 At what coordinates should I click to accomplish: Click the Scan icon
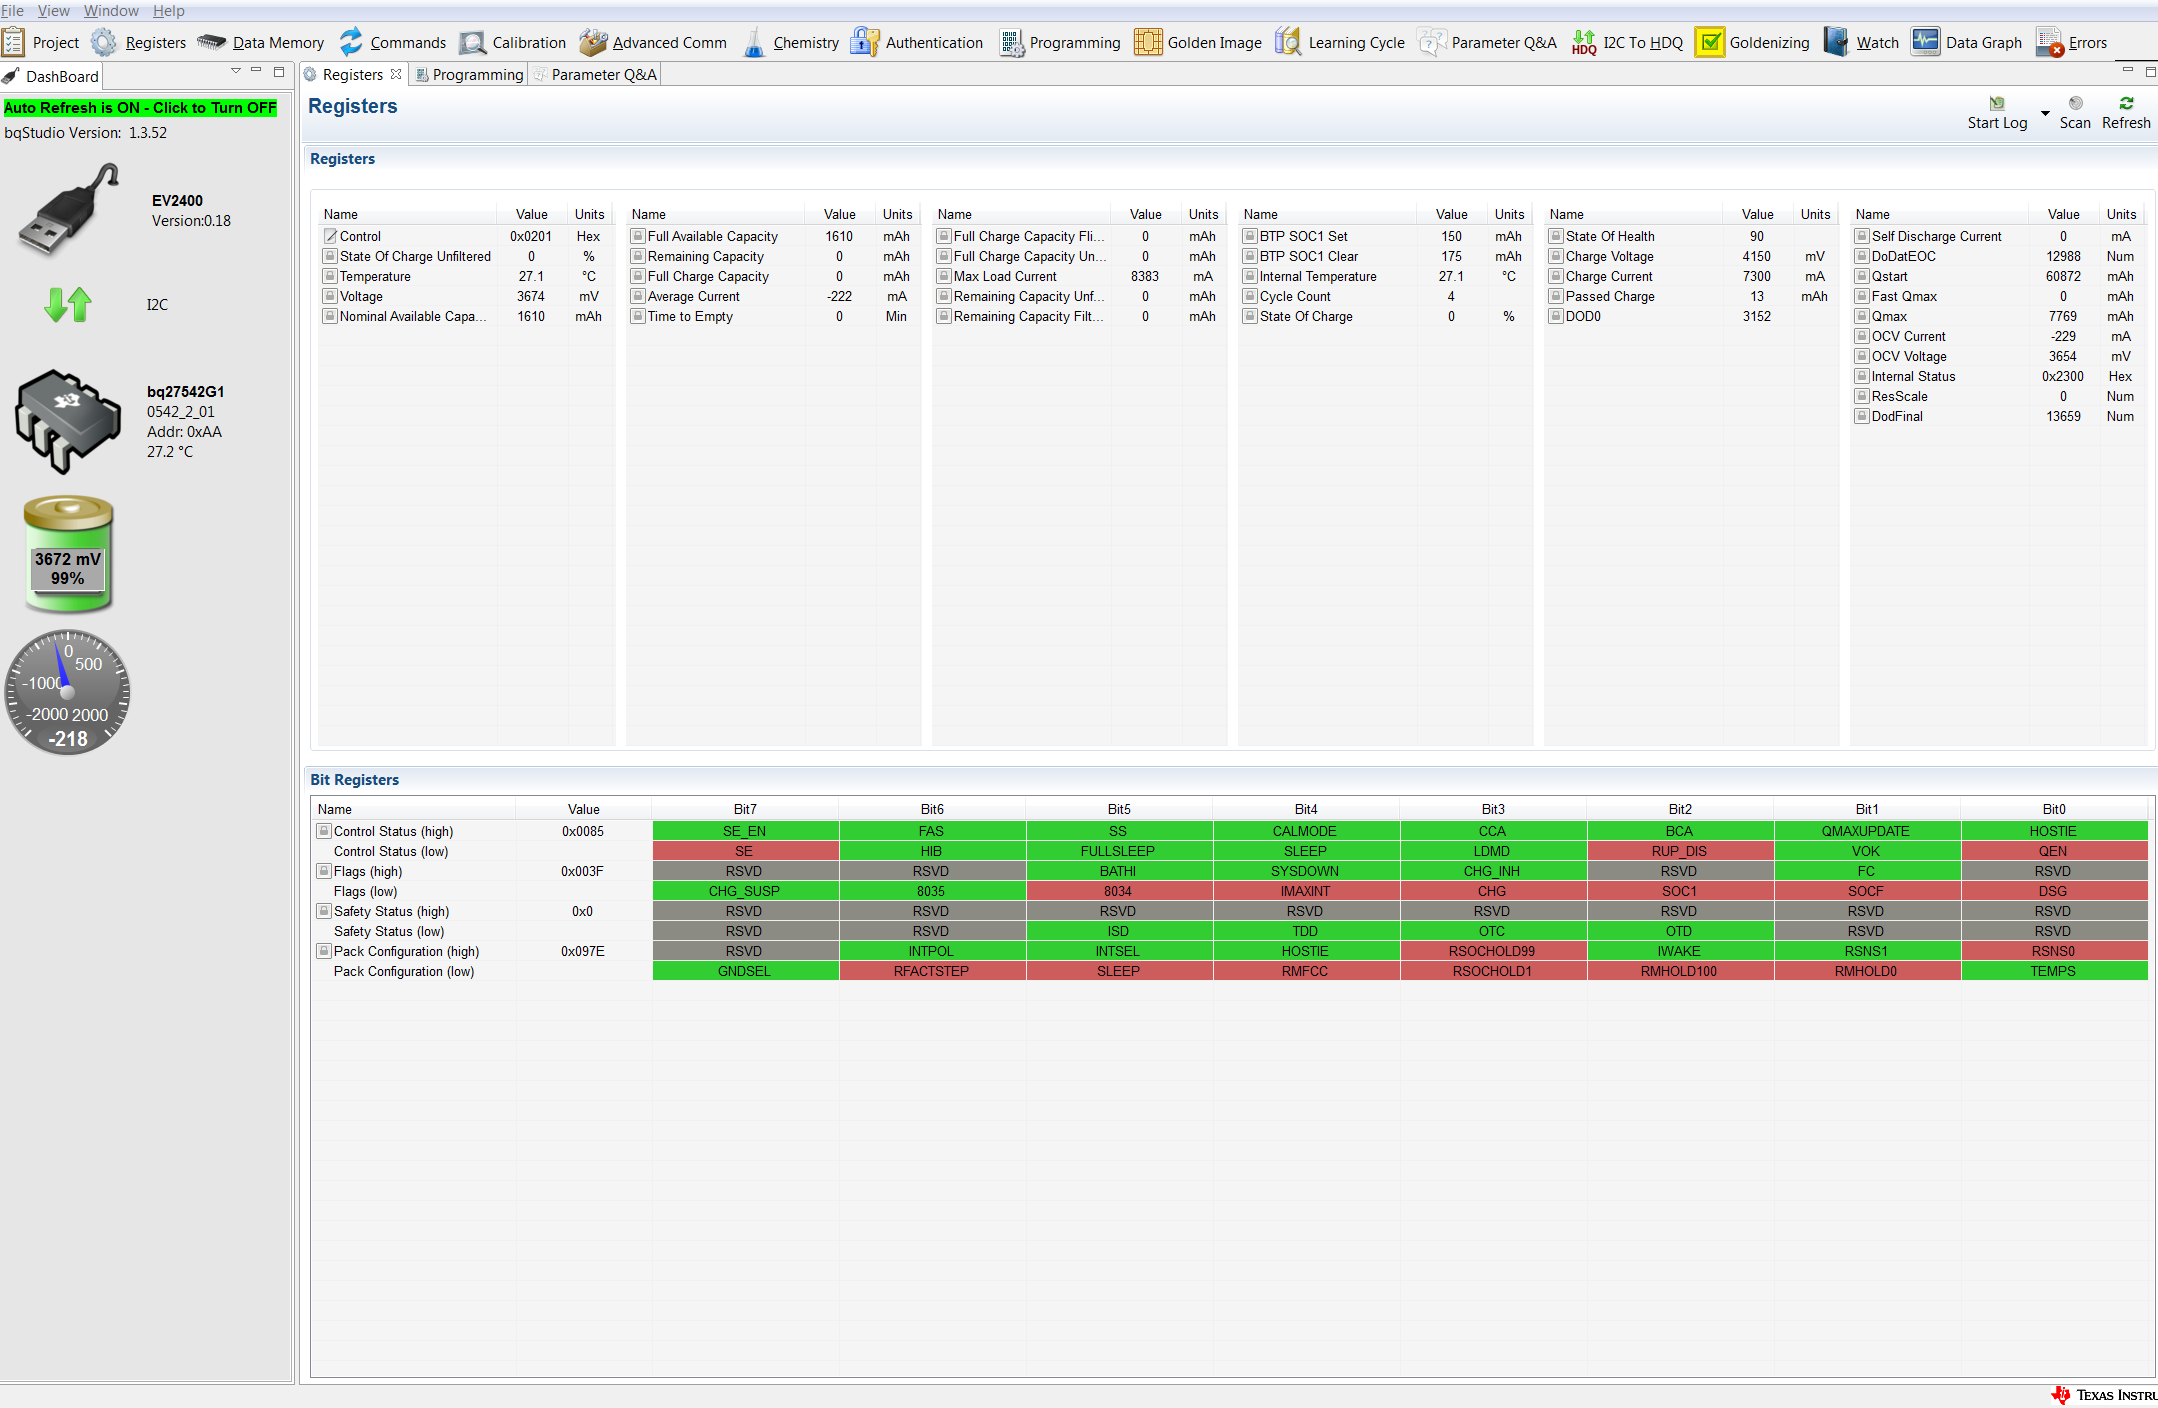(2076, 103)
